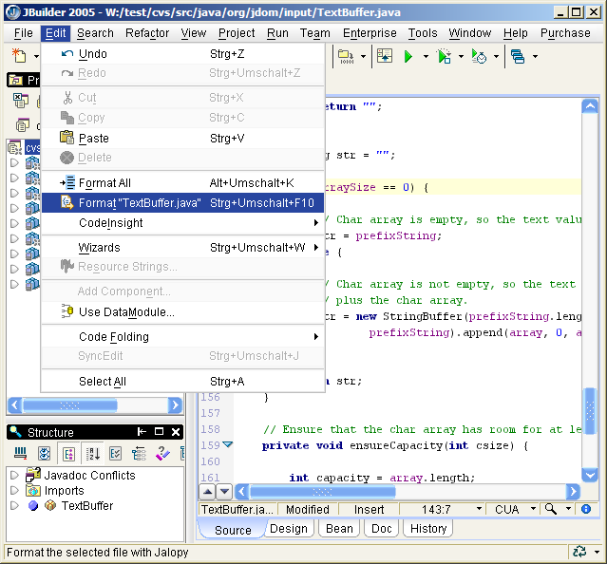Click the first Structure toolbar icon
The image size is (607, 564).
(20, 453)
